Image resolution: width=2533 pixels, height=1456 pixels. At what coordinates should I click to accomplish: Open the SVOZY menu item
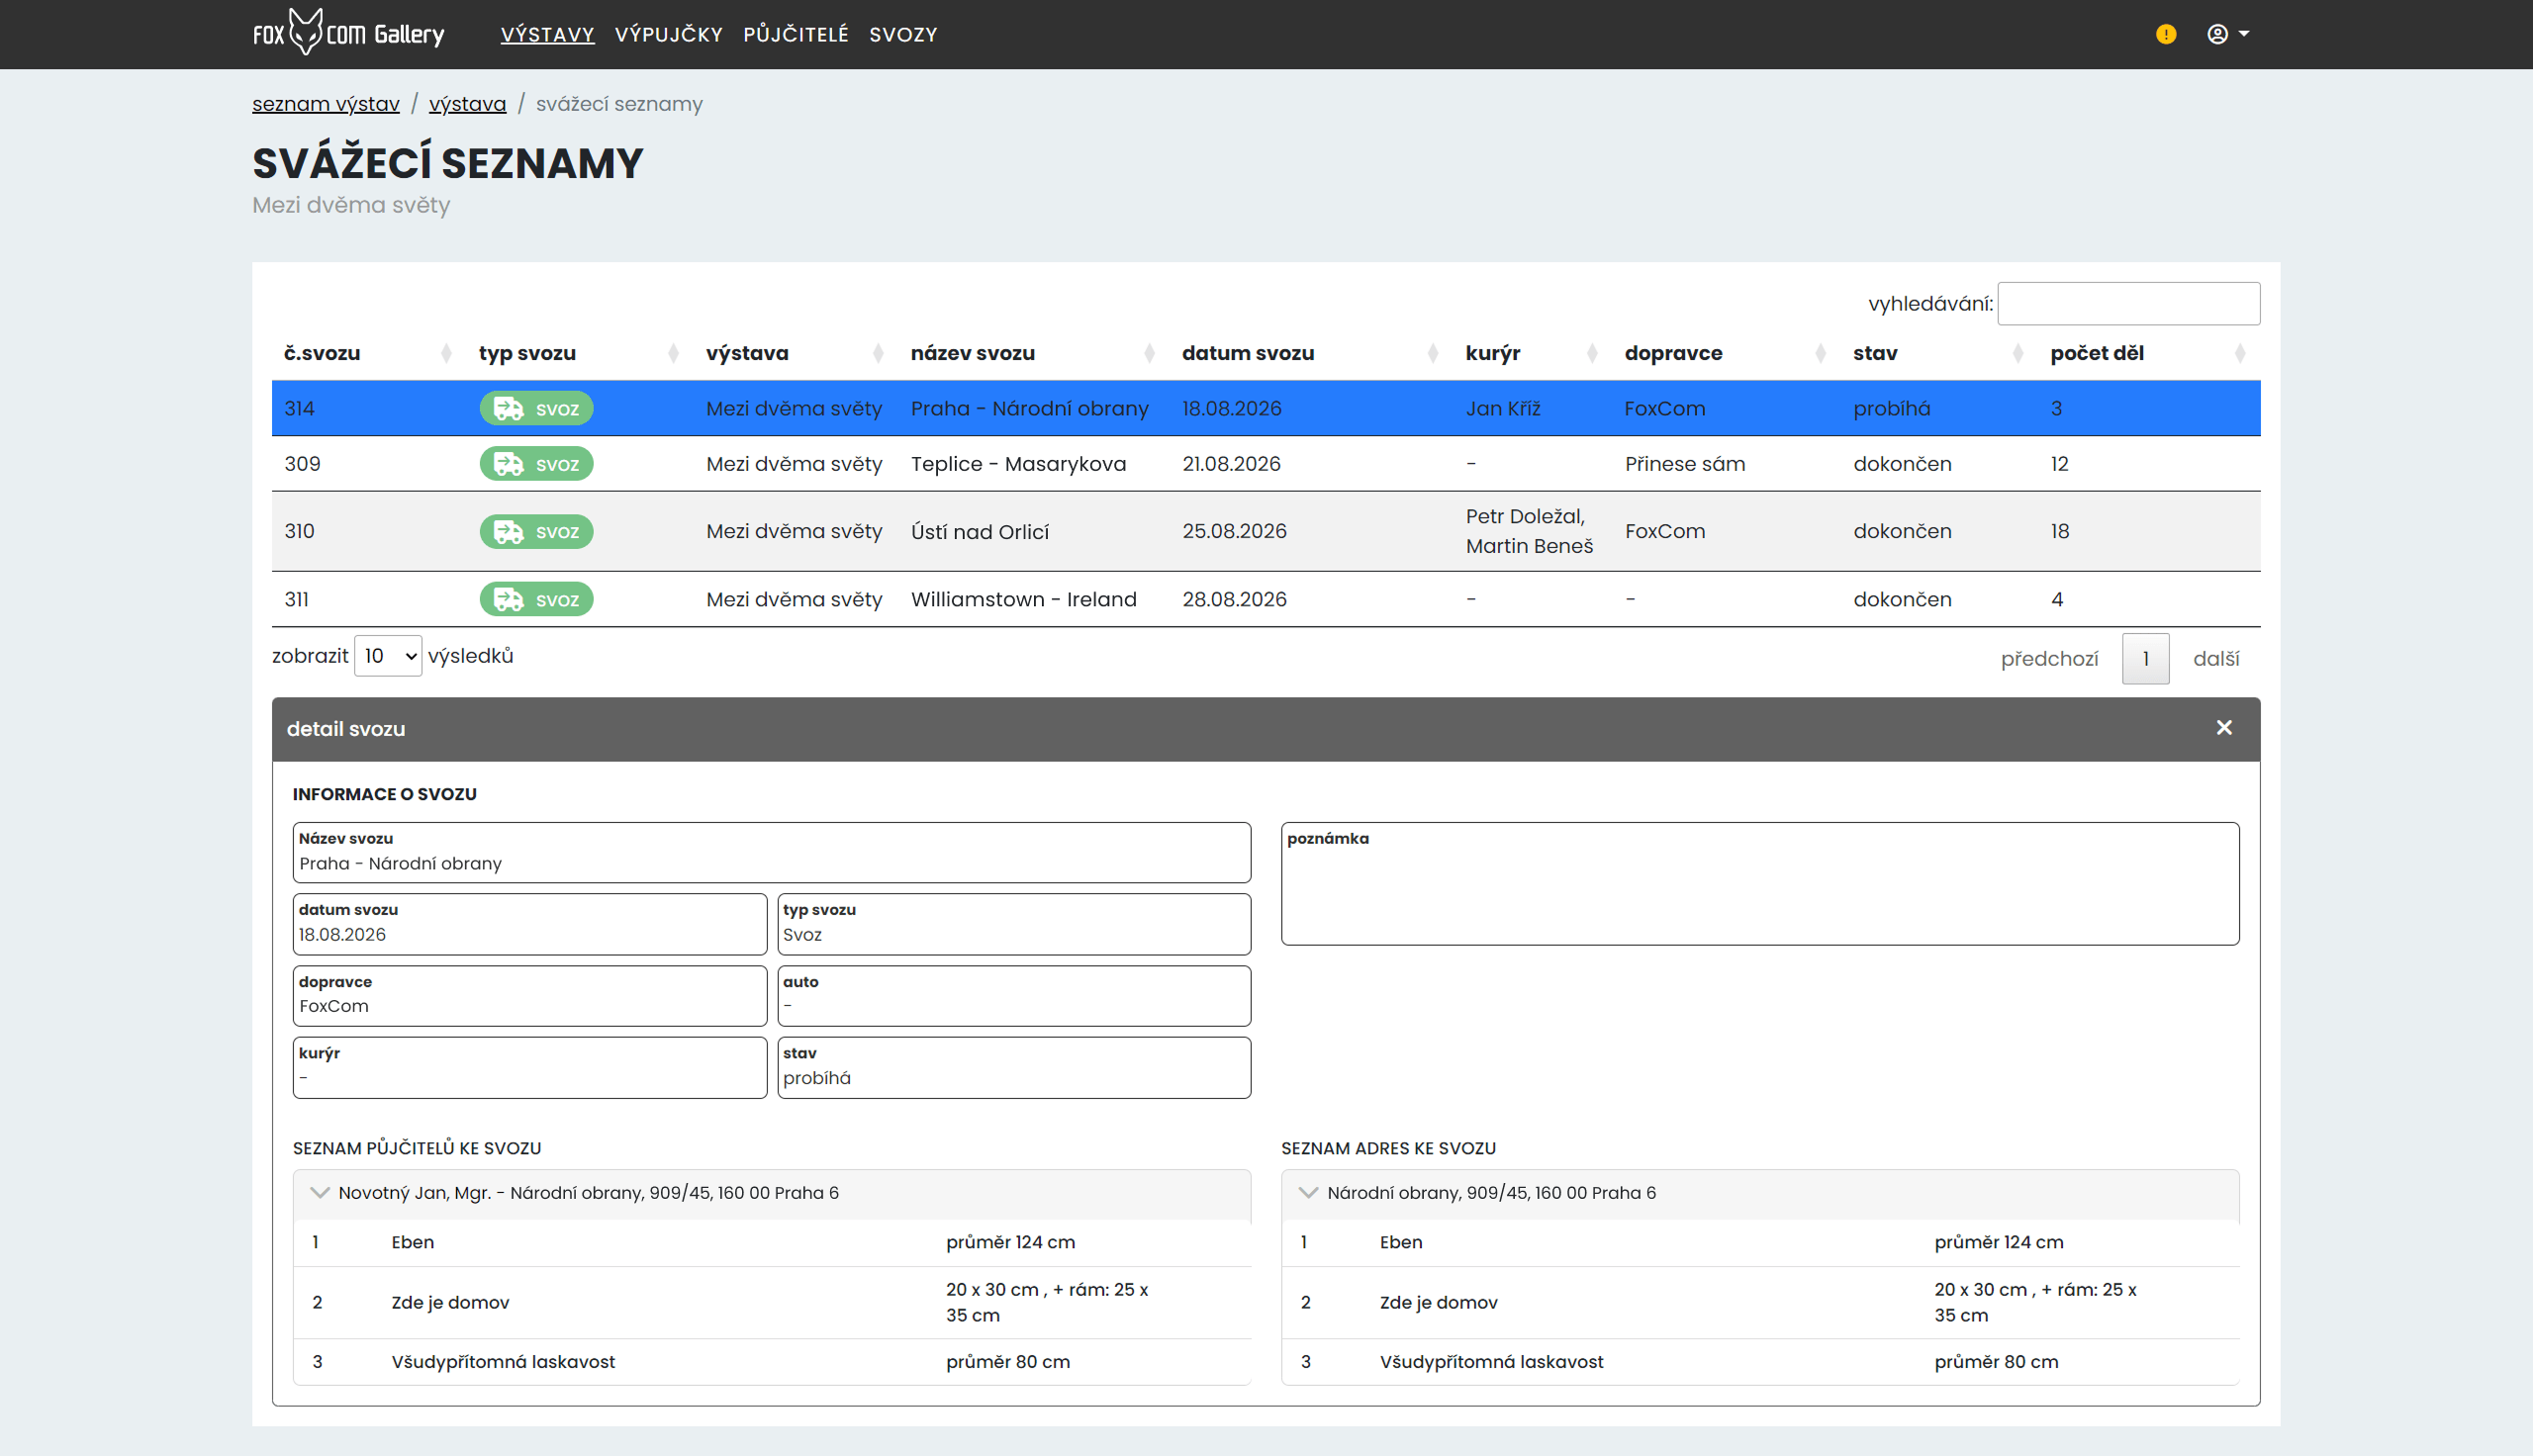click(x=903, y=34)
